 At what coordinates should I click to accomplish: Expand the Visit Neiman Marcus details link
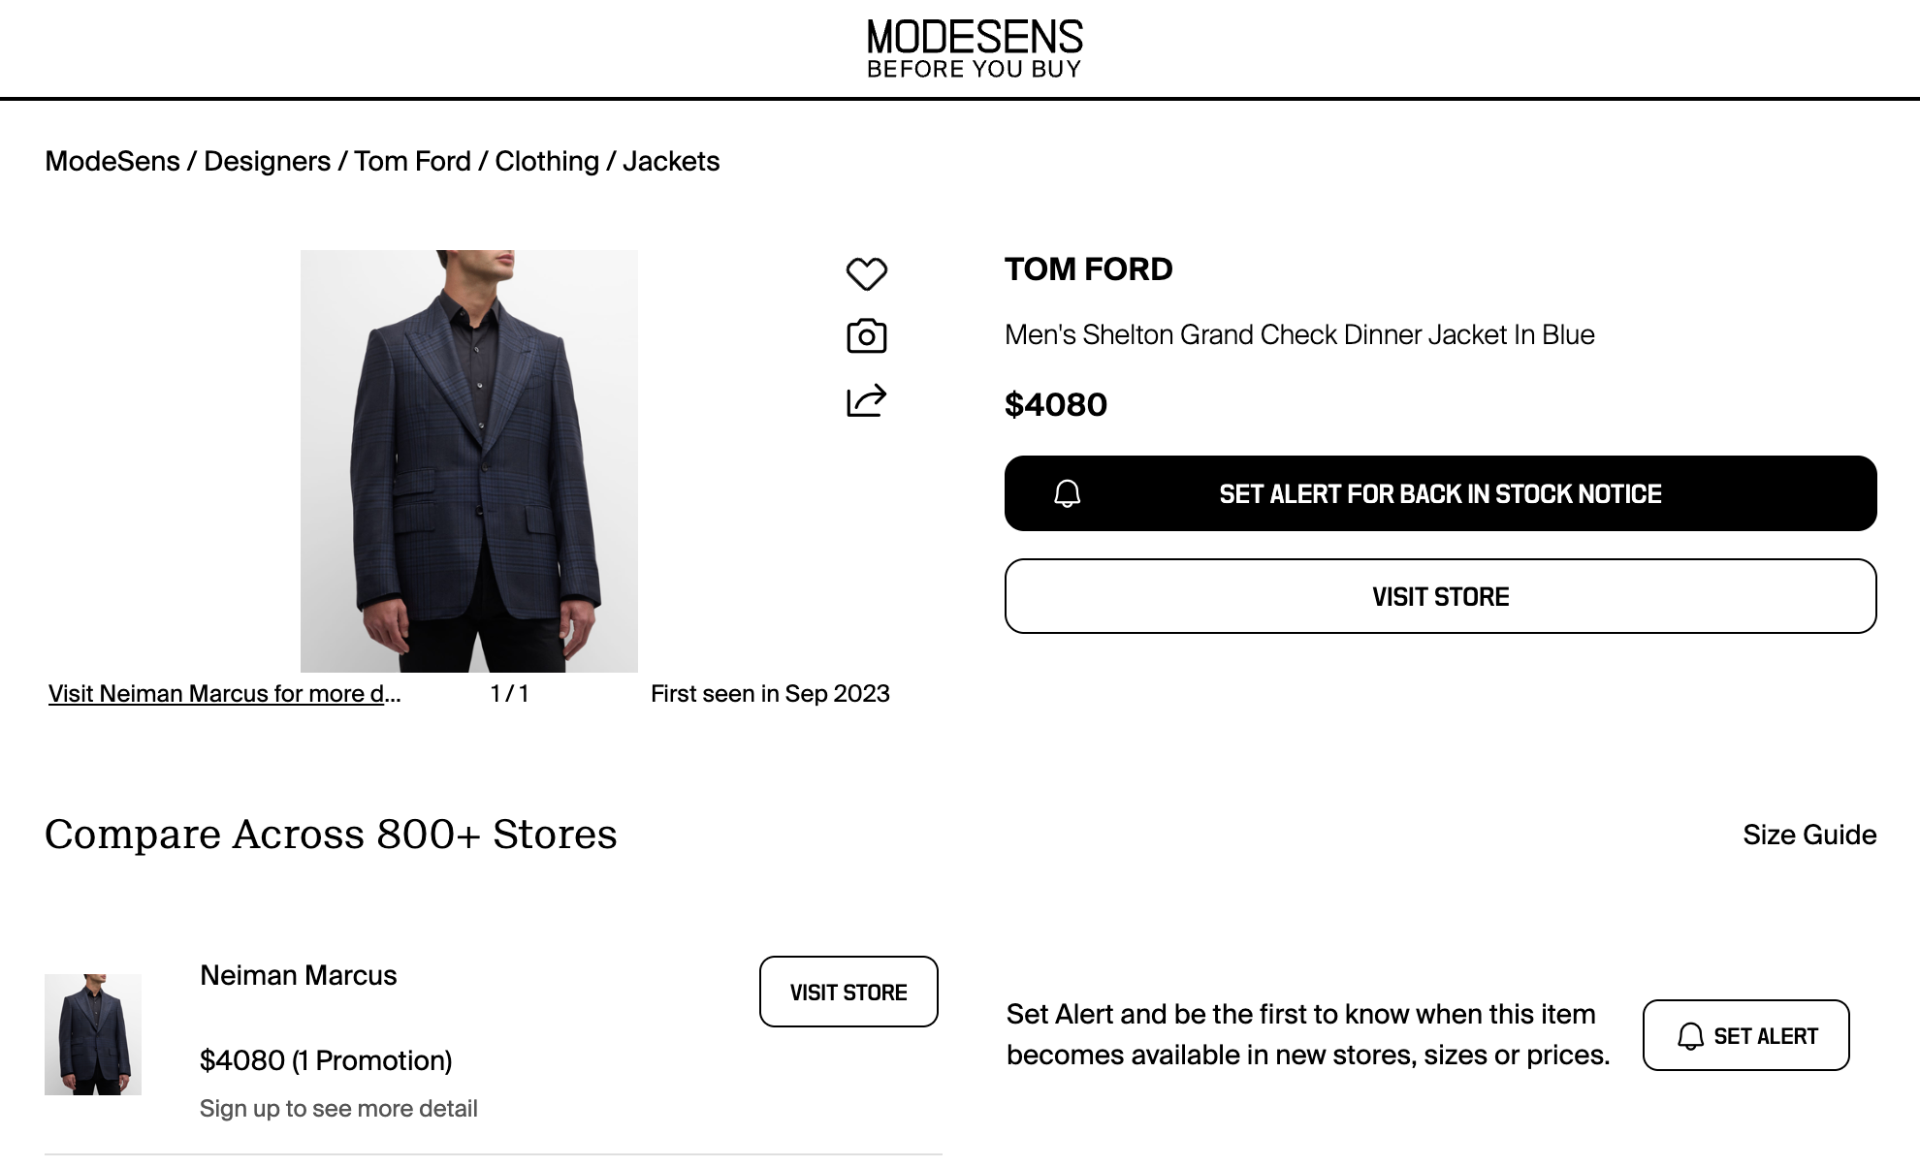tap(224, 693)
